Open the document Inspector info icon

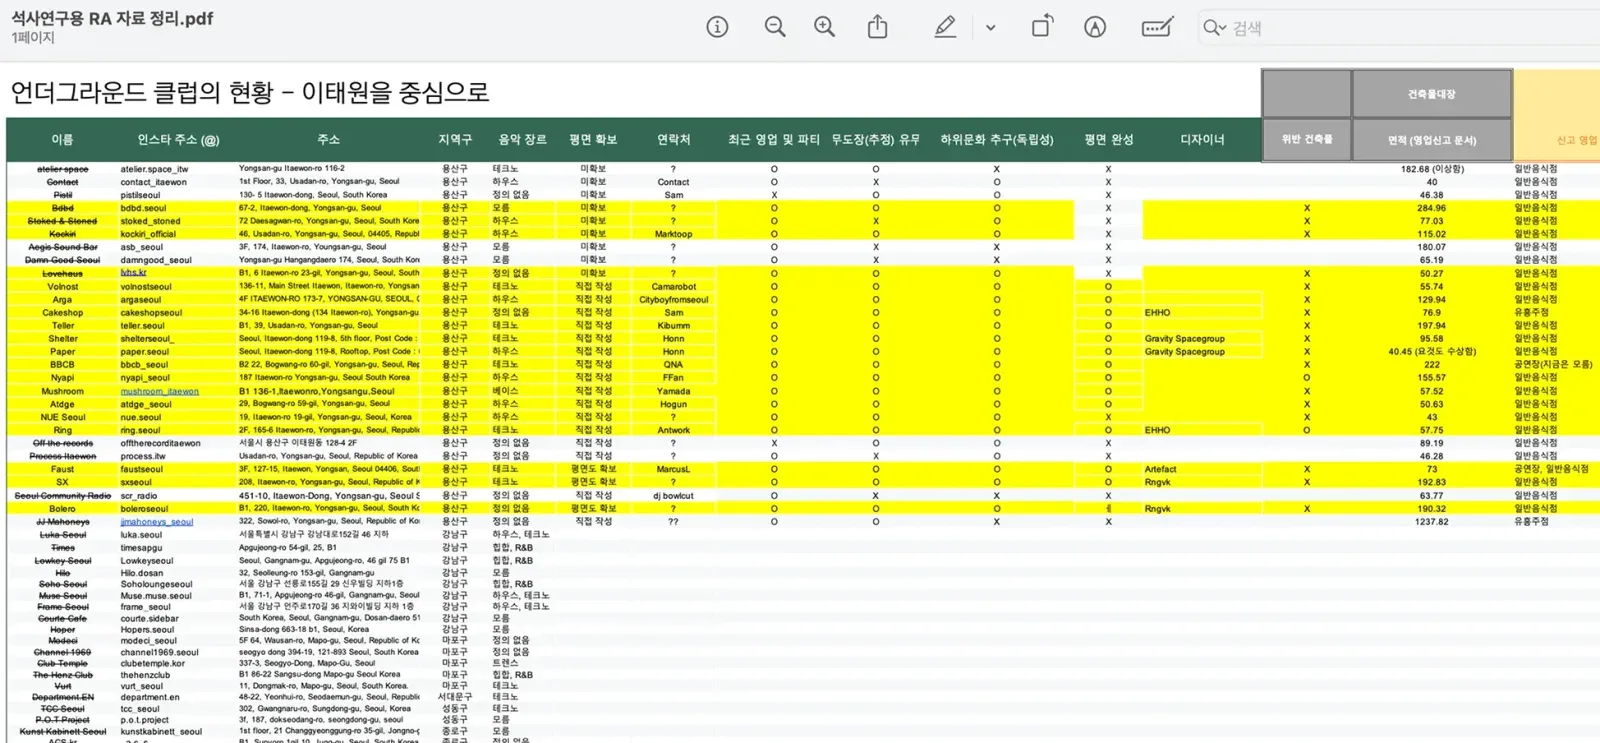coord(717,27)
